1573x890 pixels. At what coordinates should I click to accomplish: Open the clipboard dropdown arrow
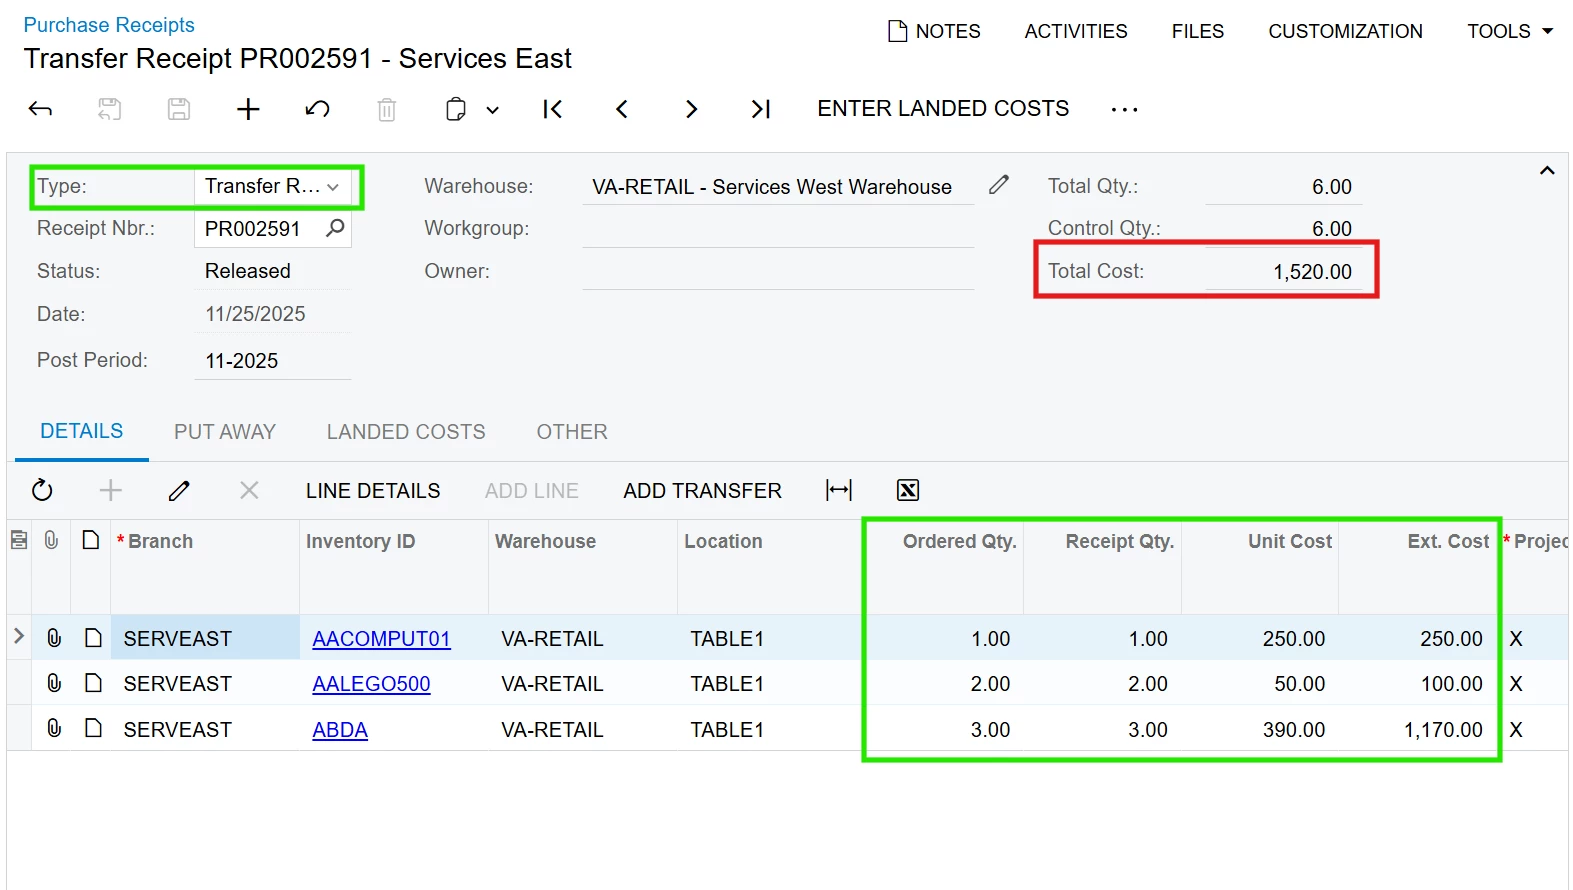tap(493, 110)
